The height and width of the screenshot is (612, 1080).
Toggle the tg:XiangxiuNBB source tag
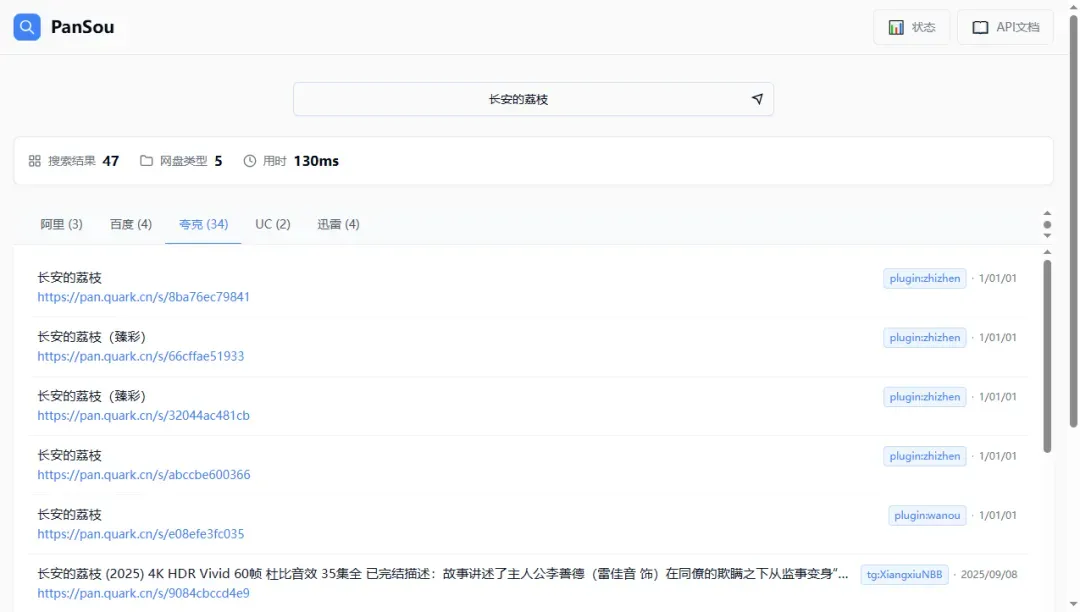pos(904,574)
